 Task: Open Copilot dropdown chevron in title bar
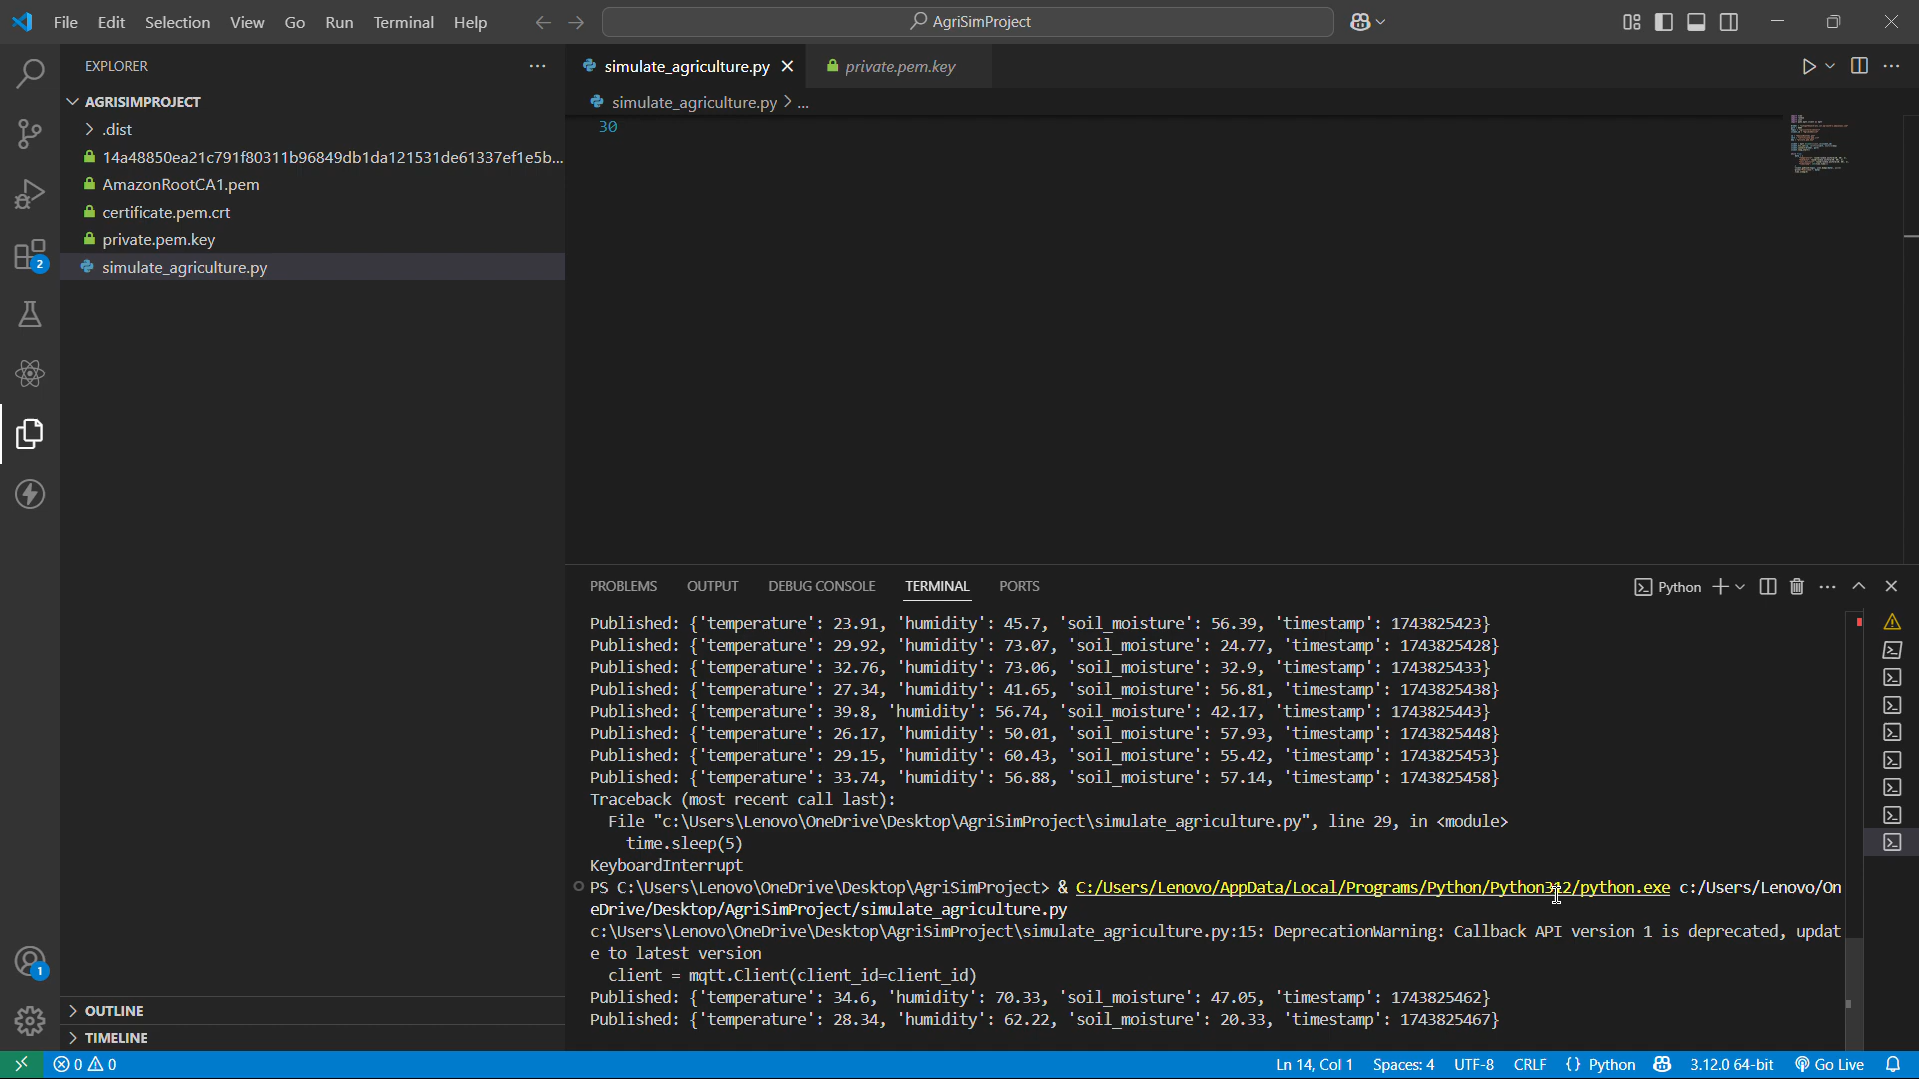point(1381,22)
